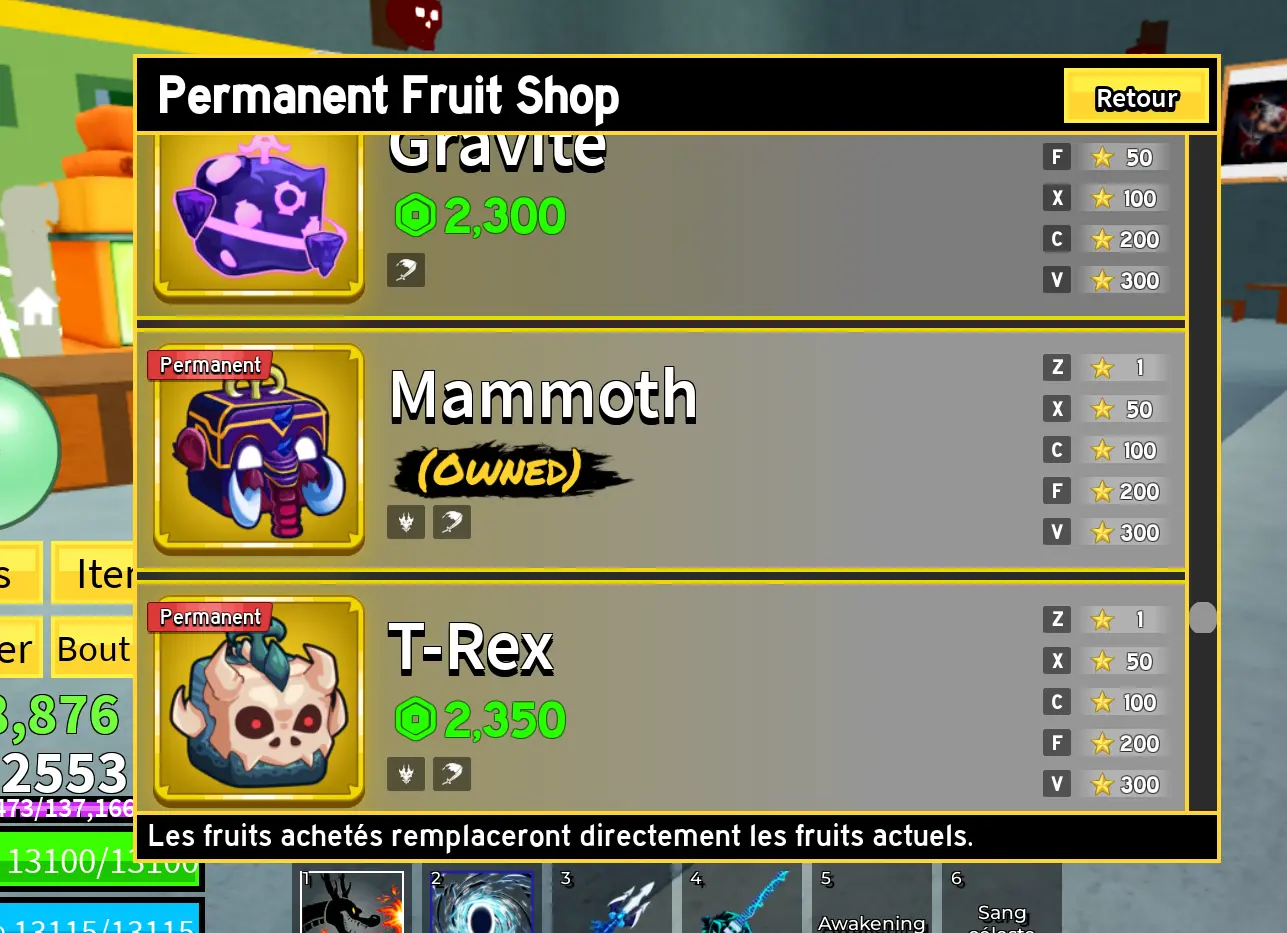Click the Mammoth V key skill row
1287x933 pixels.
tap(1105, 532)
